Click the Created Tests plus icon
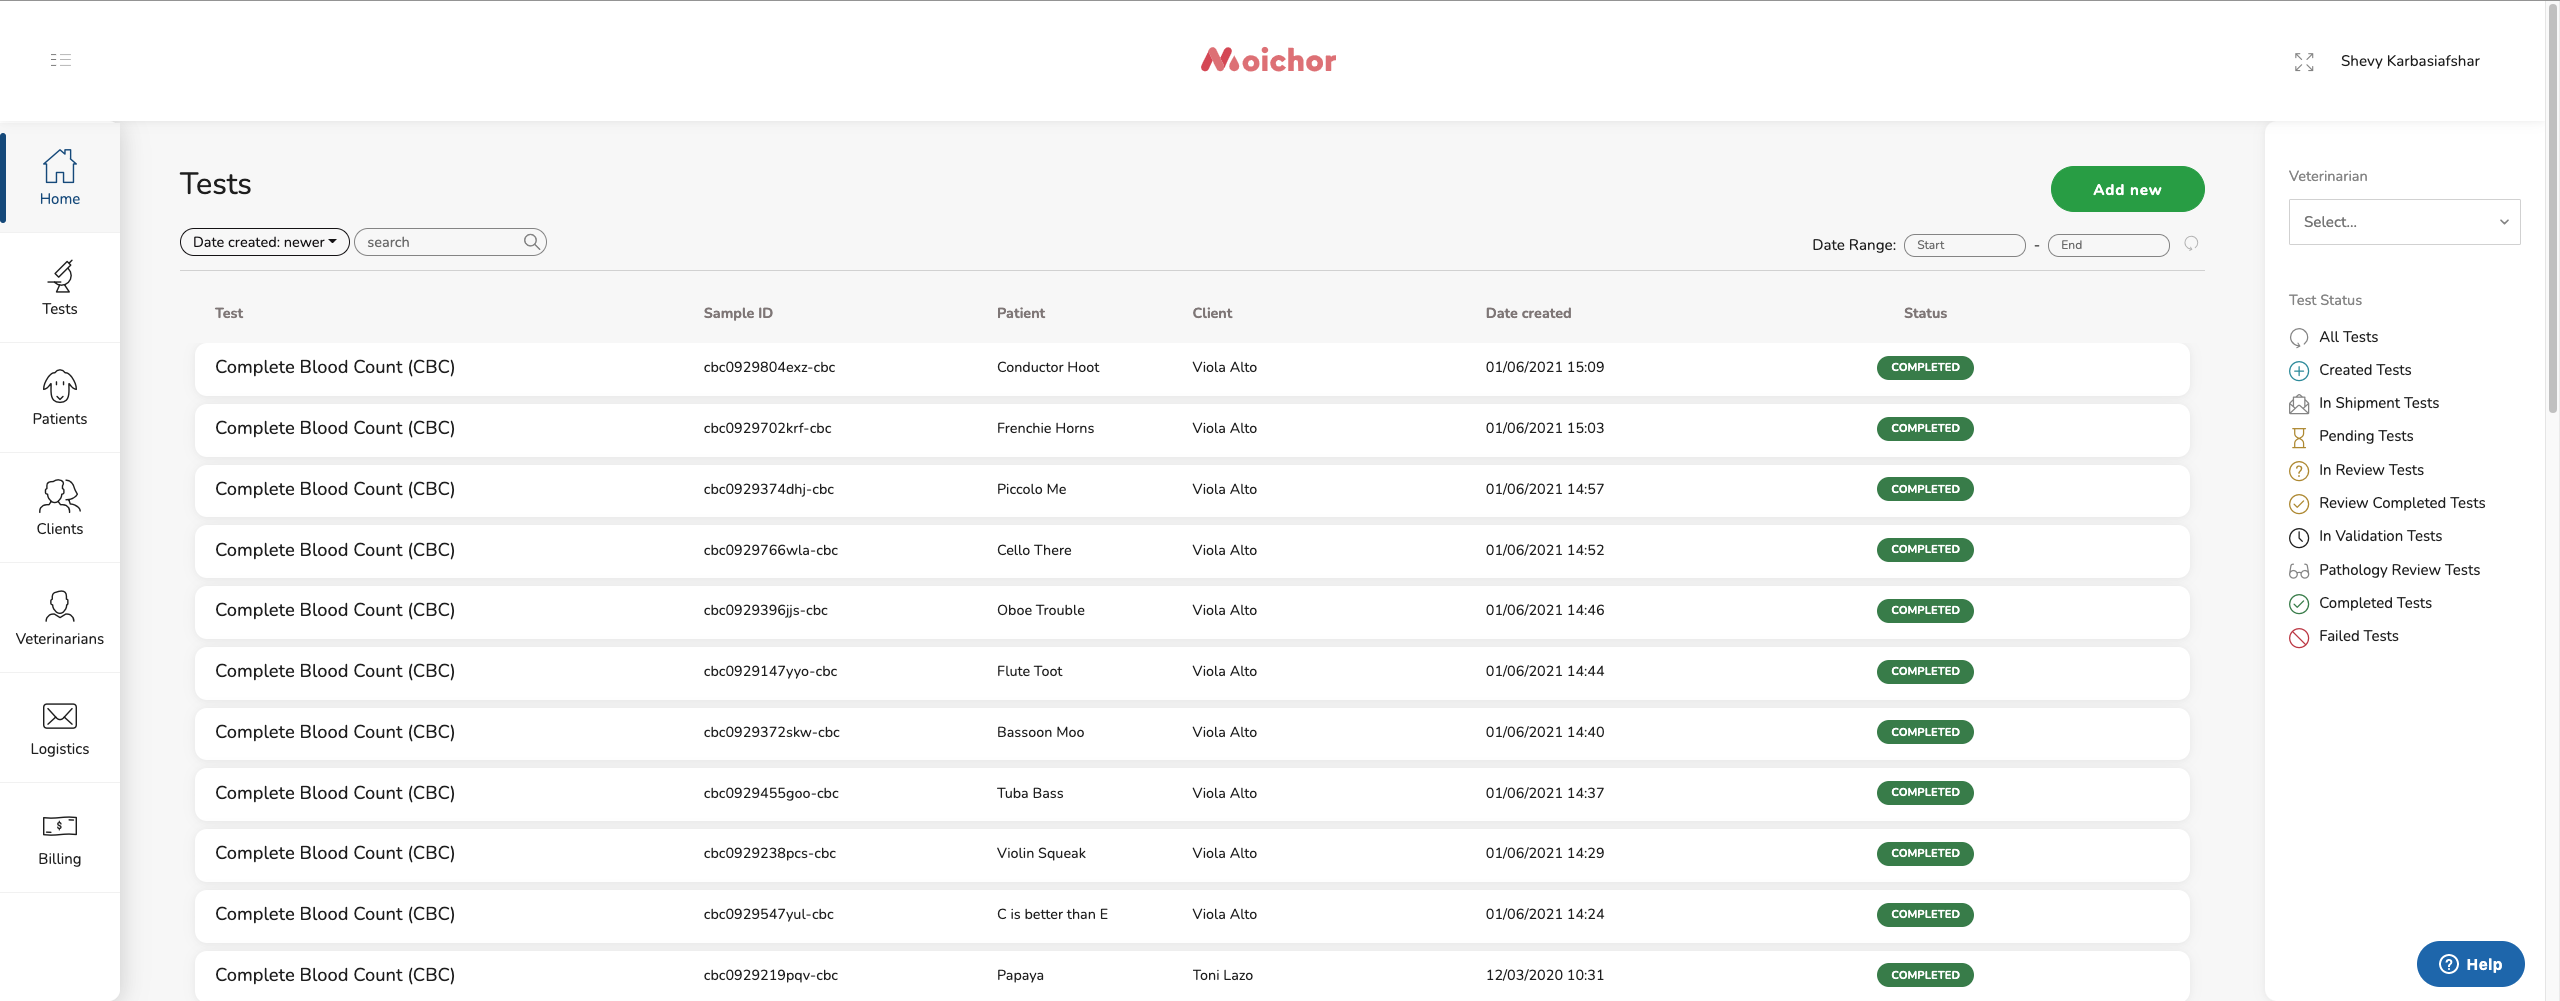Image resolution: width=2560 pixels, height=1001 pixels. (2299, 371)
